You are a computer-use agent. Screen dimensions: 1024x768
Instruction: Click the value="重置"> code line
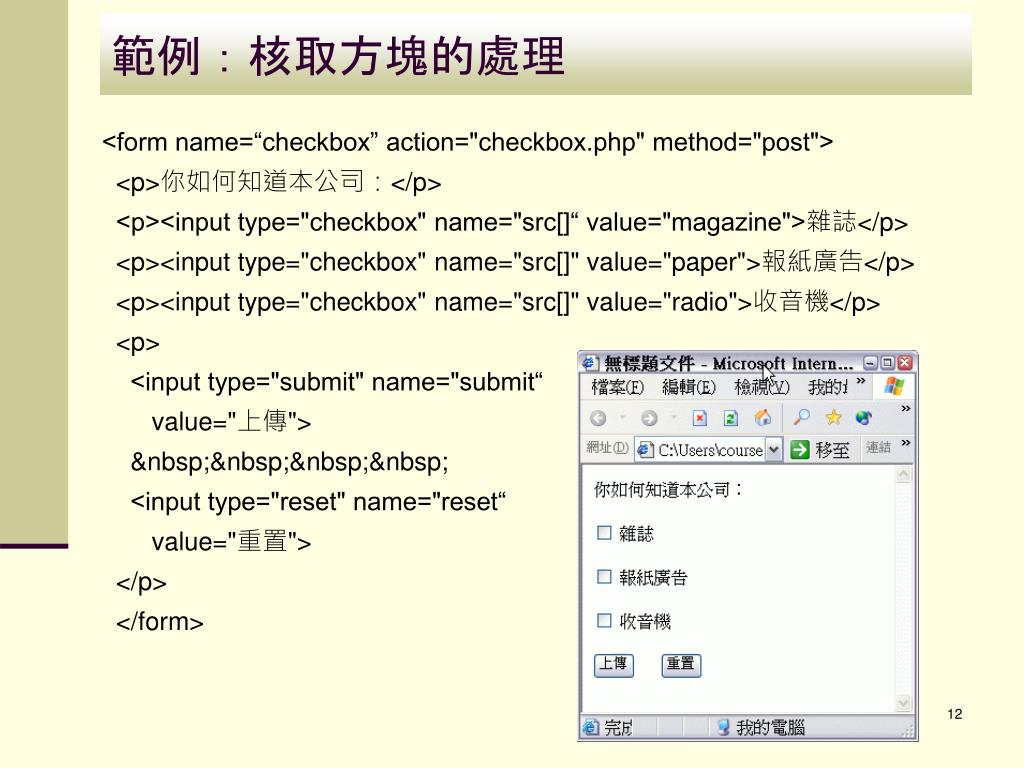pyautogui.click(x=231, y=541)
